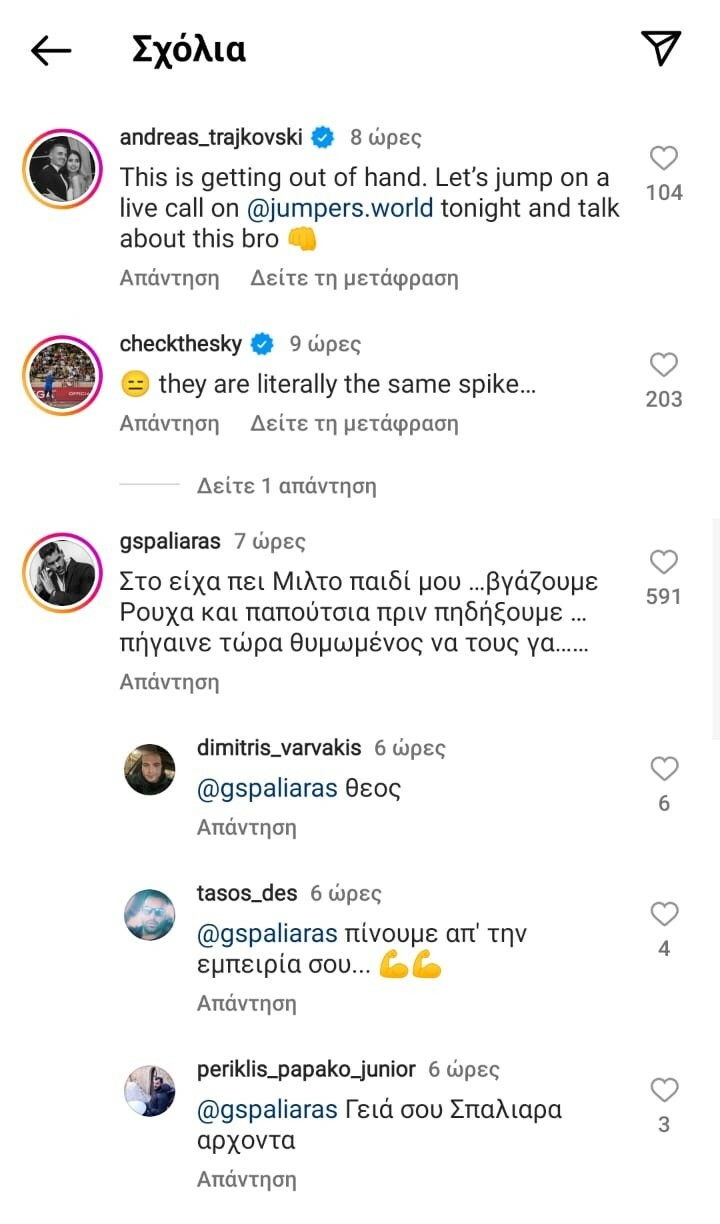View gspaliaras's profile photo
This screenshot has height=1224, width=720.
62,573
